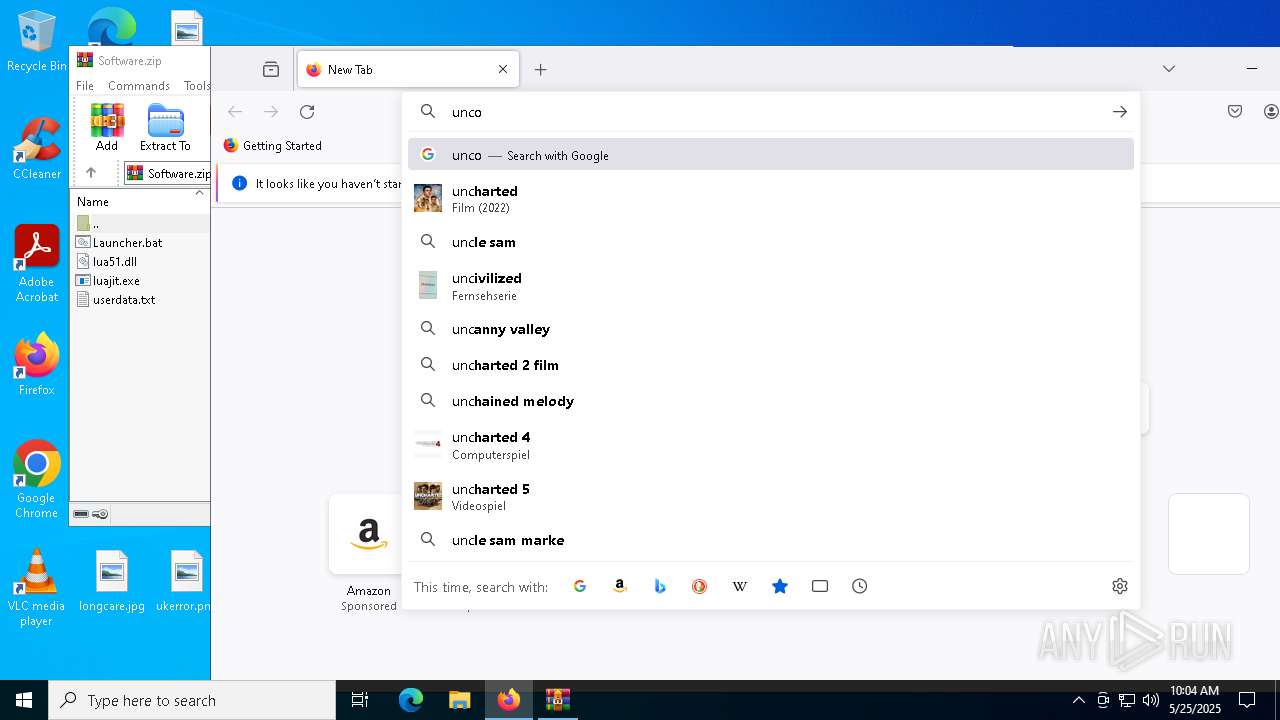Image resolution: width=1280 pixels, height=720 pixels.
Task: Open VLC media player desktop shortcut
Action: 37,588
